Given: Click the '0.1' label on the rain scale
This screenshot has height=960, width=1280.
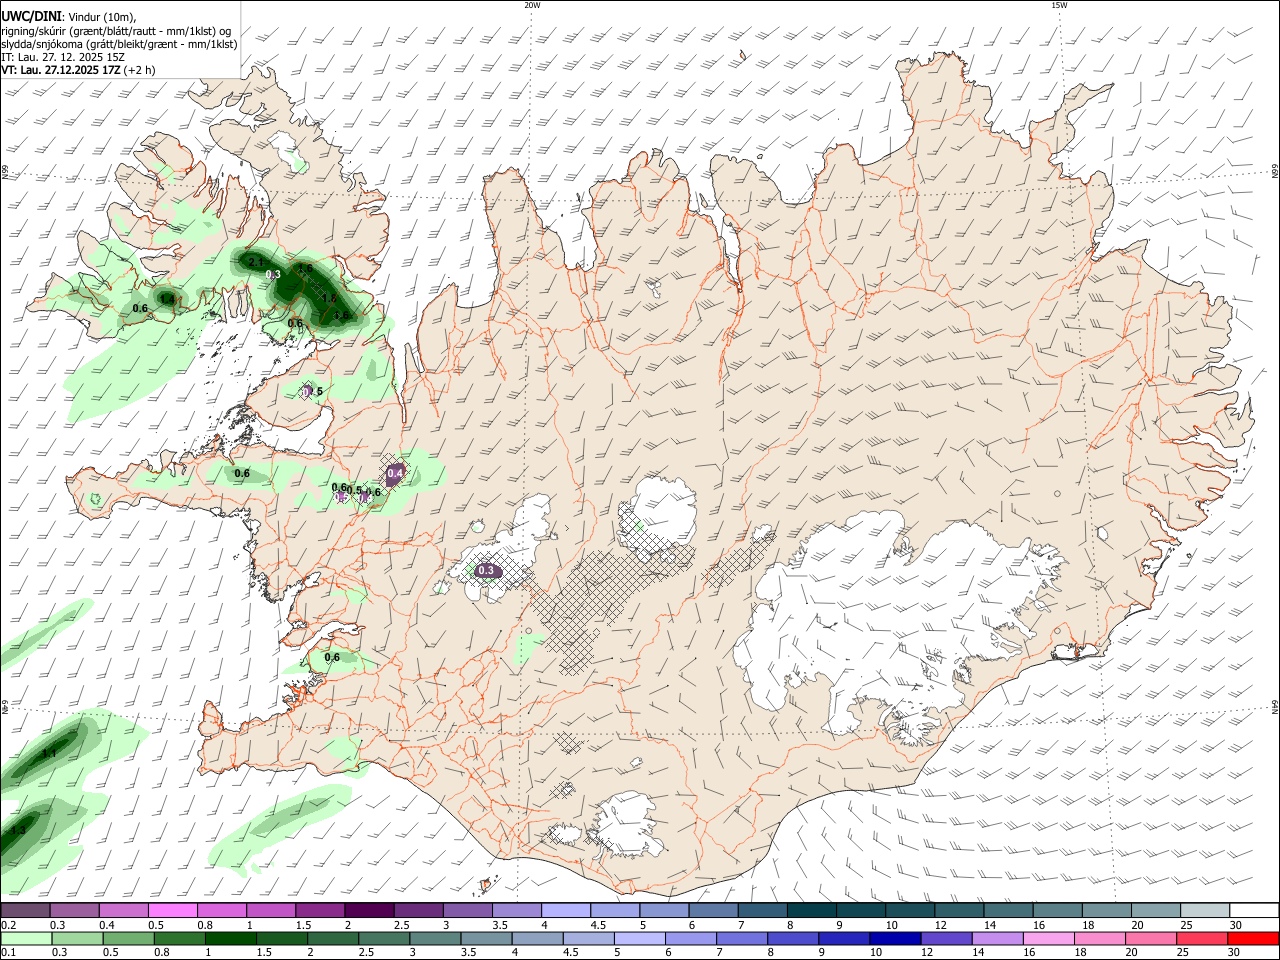Looking at the screenshot, I should pyautogui.click(x=8, y=952).
